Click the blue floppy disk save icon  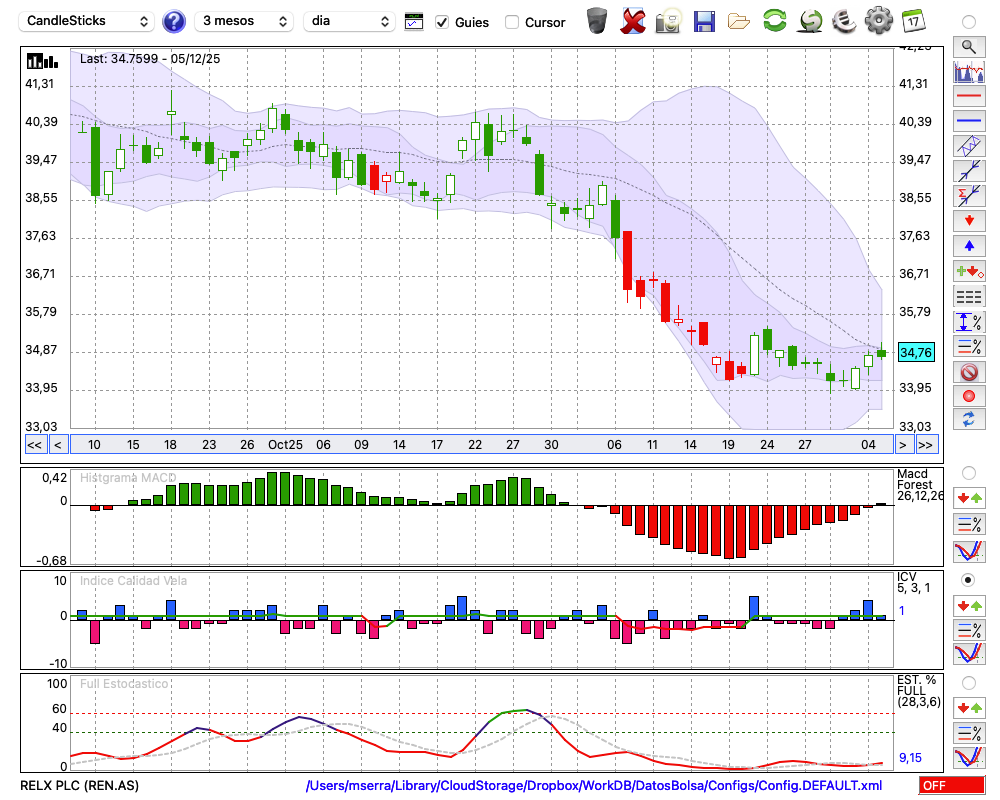click(x=704, y=20)
